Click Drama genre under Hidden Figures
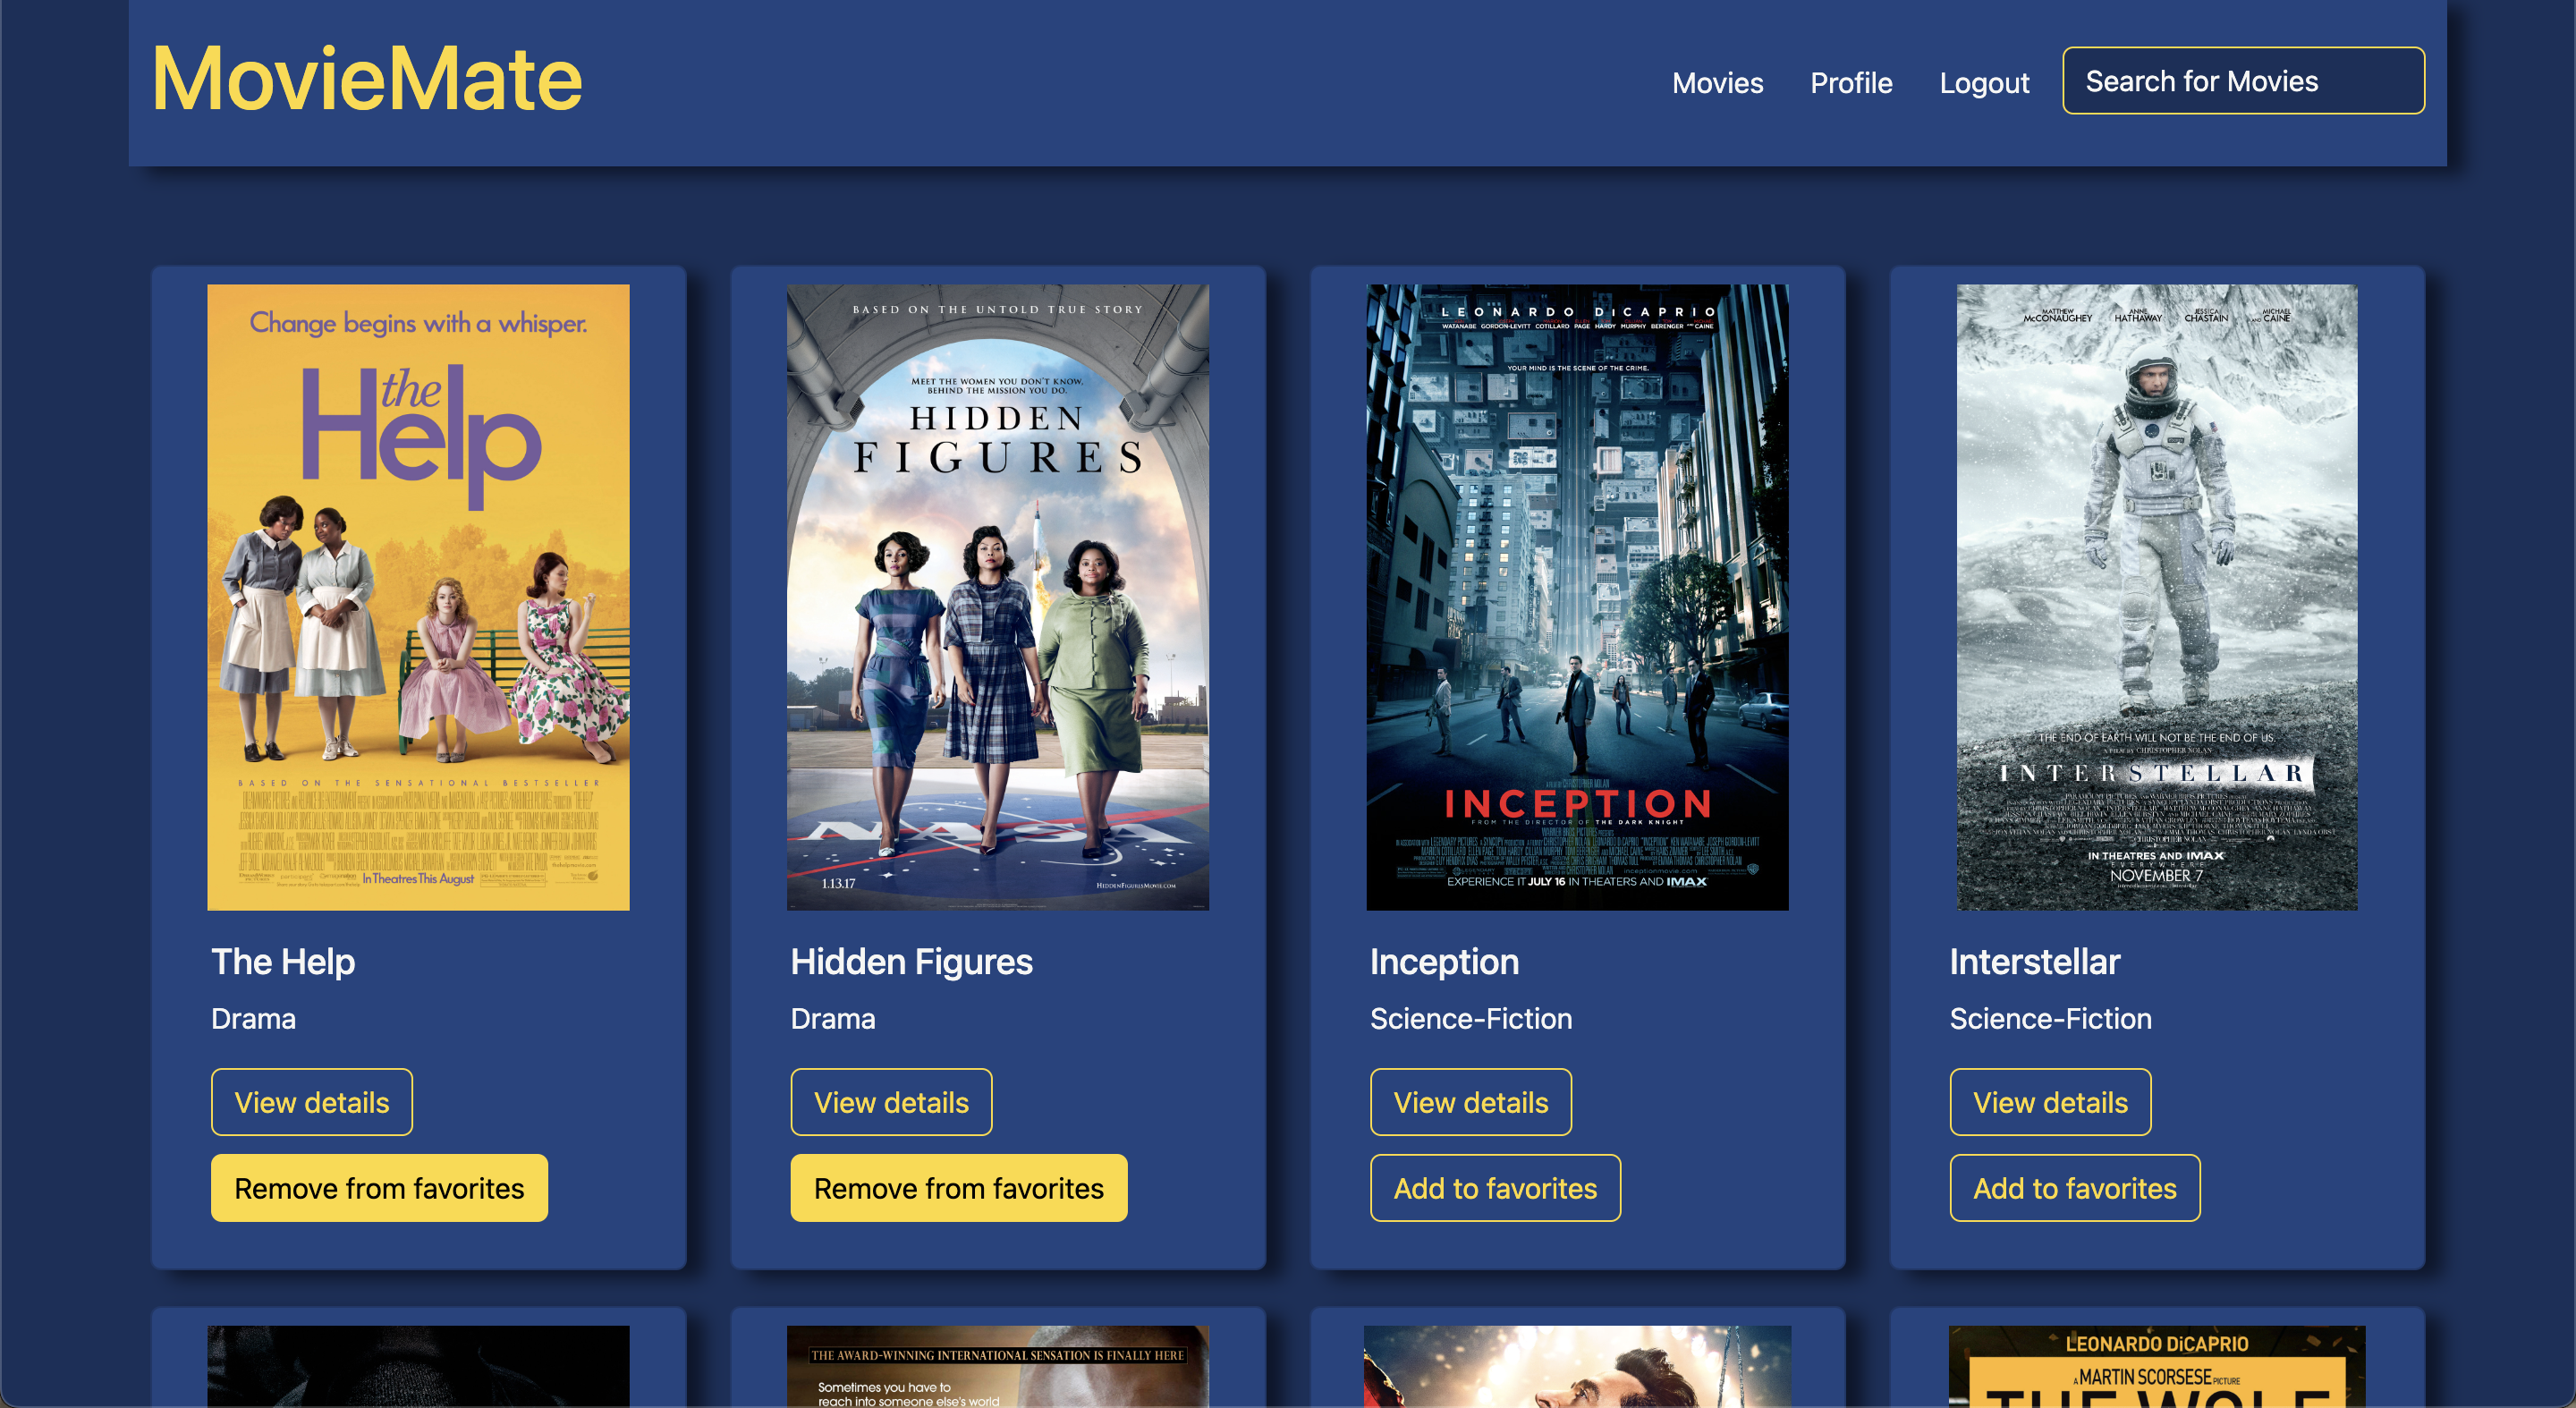 (x=832, y=1018)
